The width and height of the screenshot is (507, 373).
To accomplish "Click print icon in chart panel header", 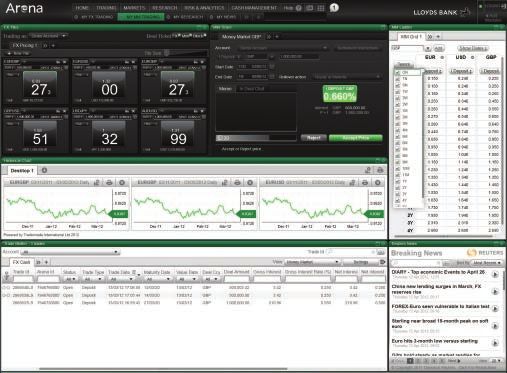I will pyautogui.click(x=380, y=170).
